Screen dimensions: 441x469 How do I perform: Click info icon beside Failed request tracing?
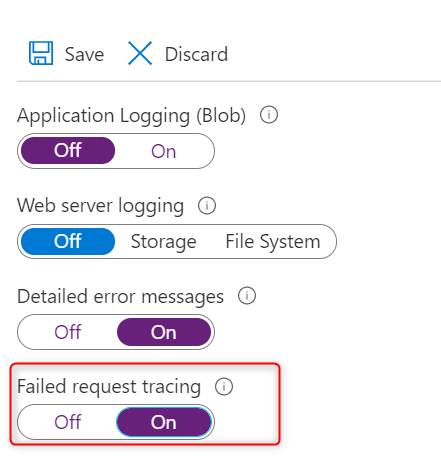coord(224,387)
